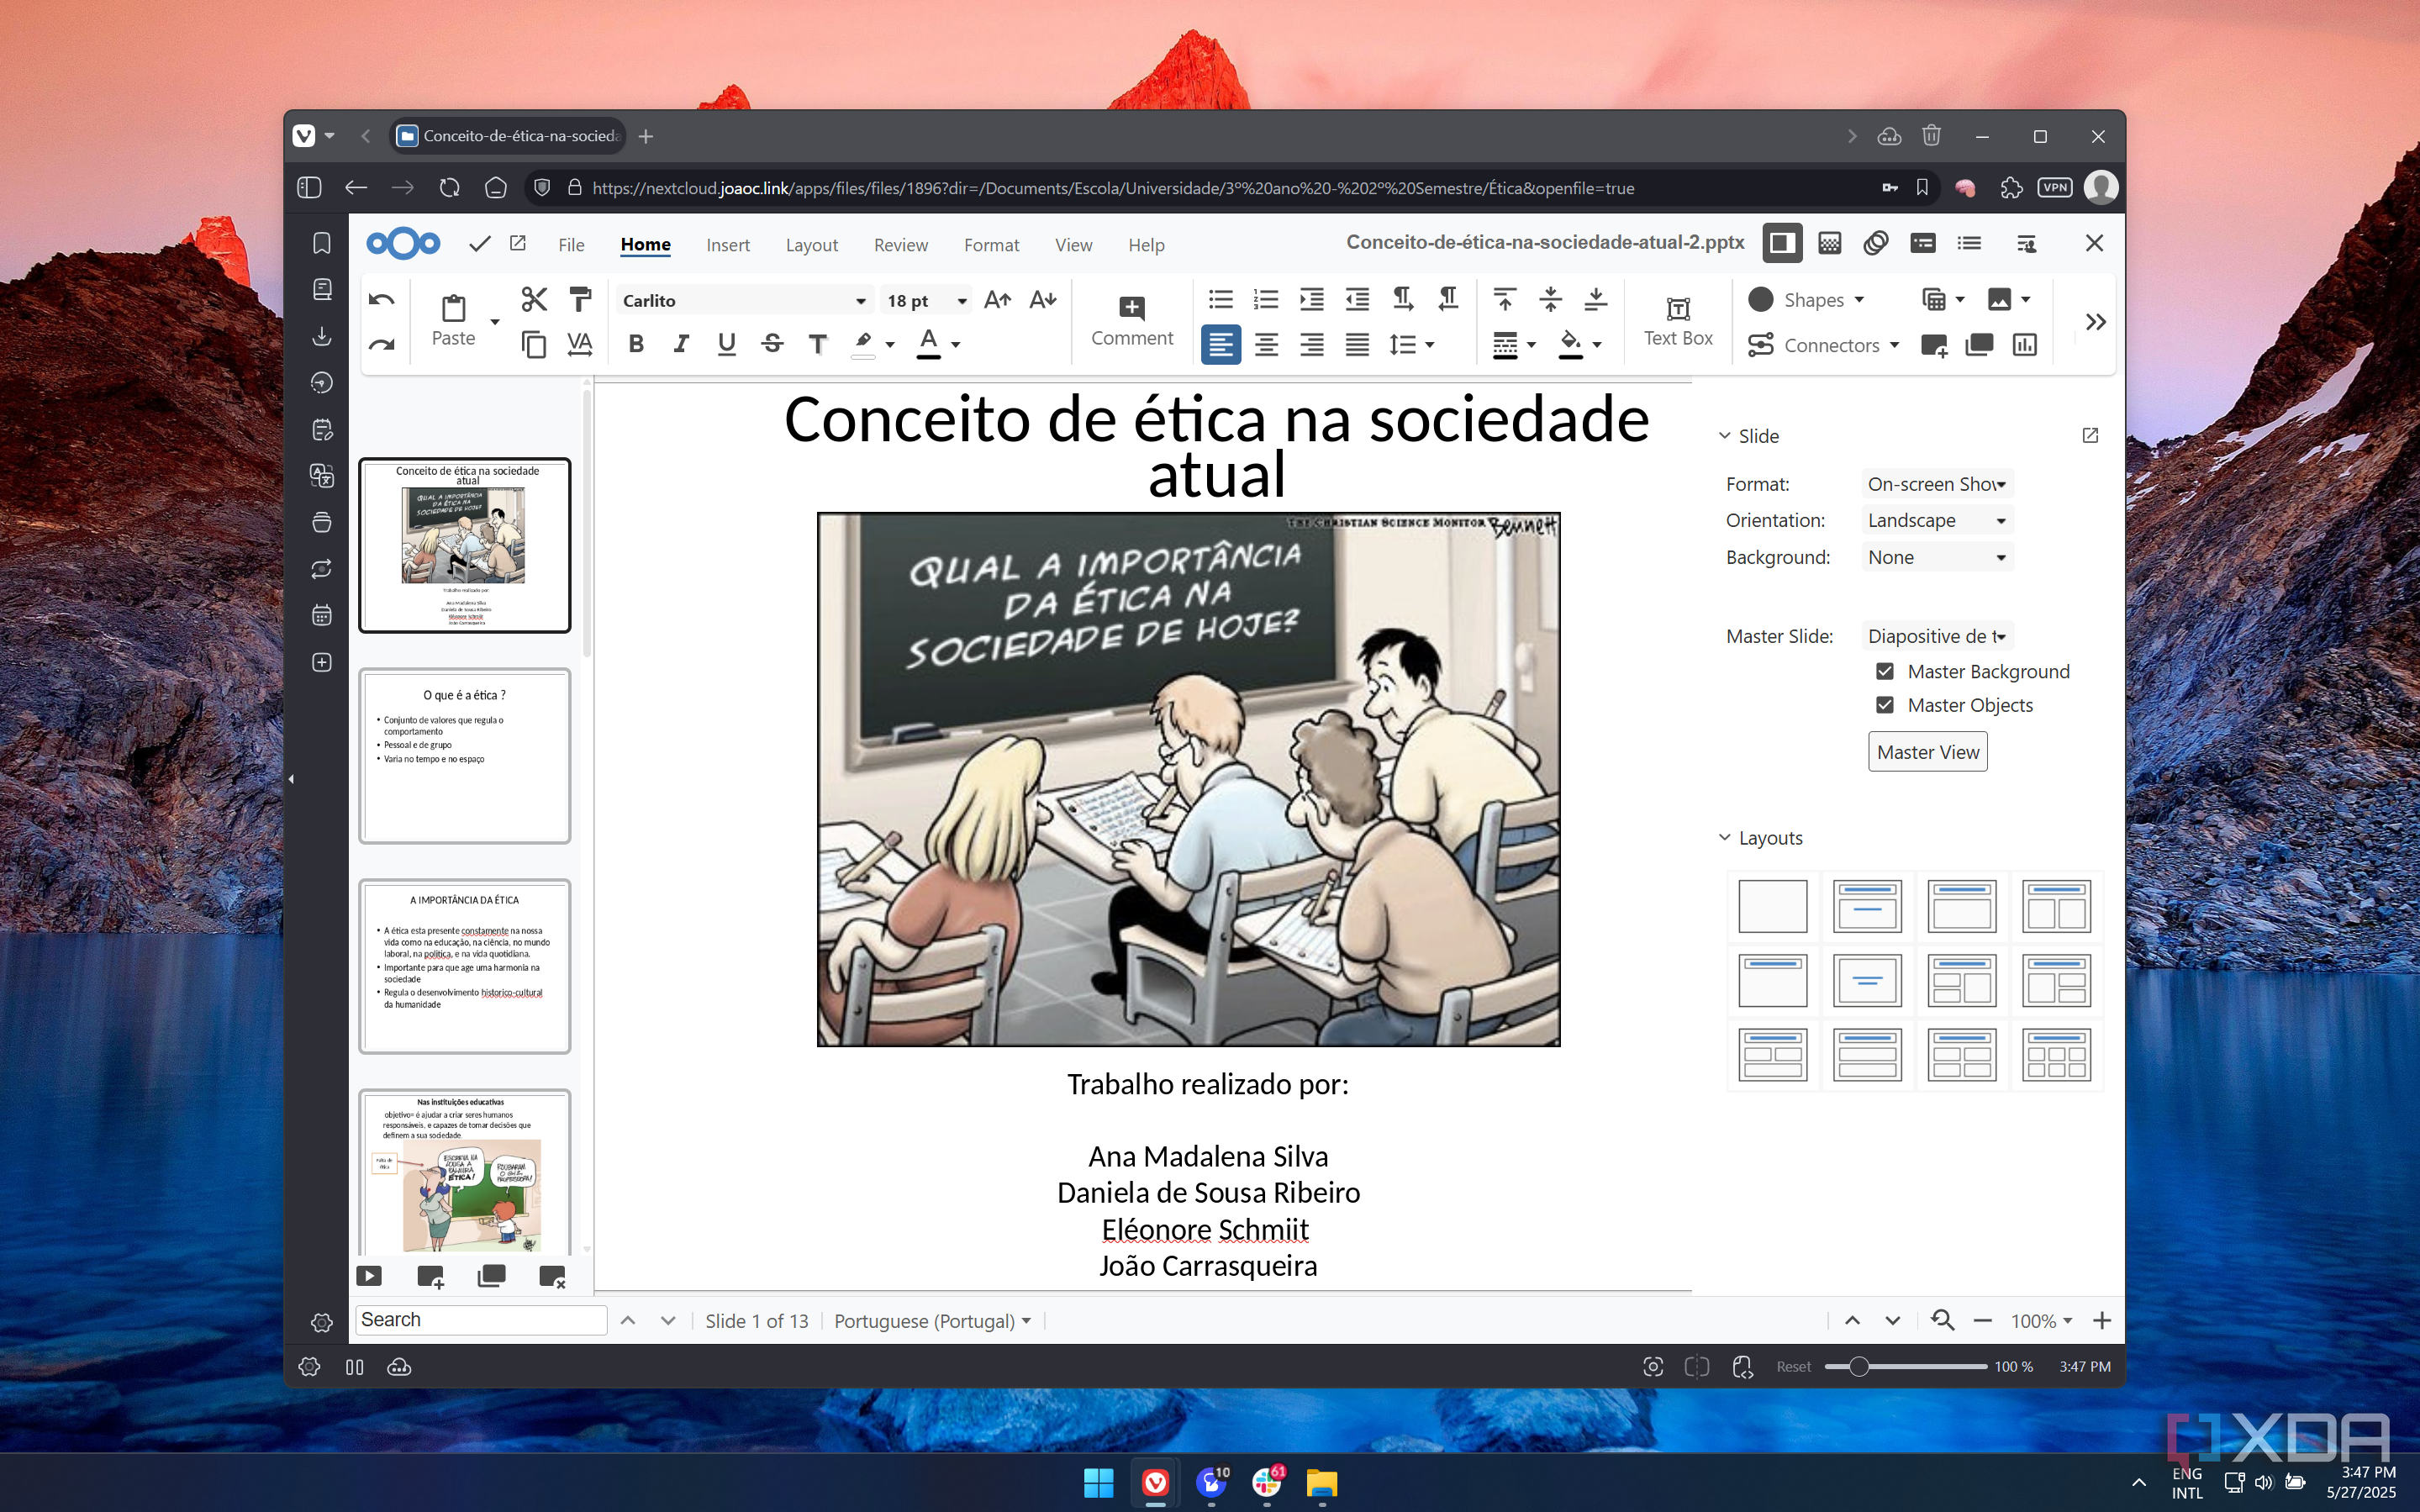
Task: Click the Undo arrow icon
Action: coord(381,299)
